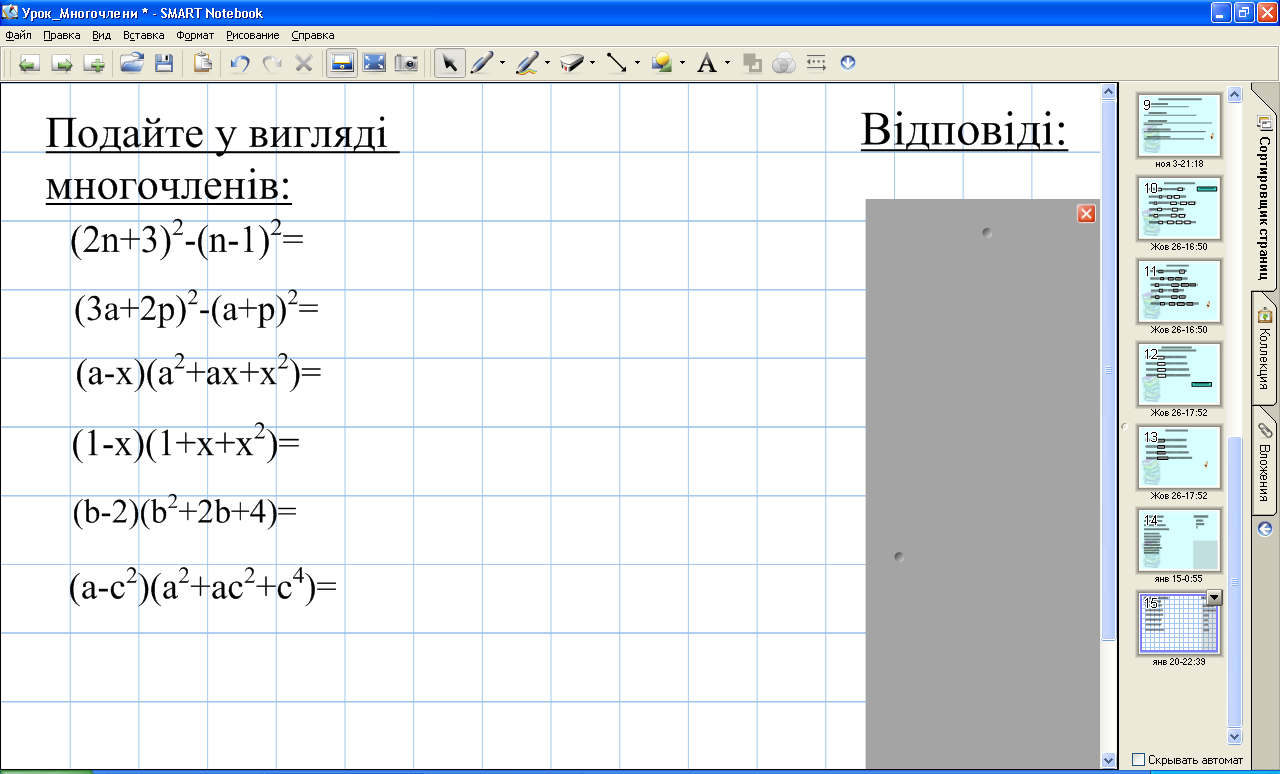Viewport: 1280px width, 774px height.
Task: Expand Text tool font dropdown
Action: [x=727, y=64]
